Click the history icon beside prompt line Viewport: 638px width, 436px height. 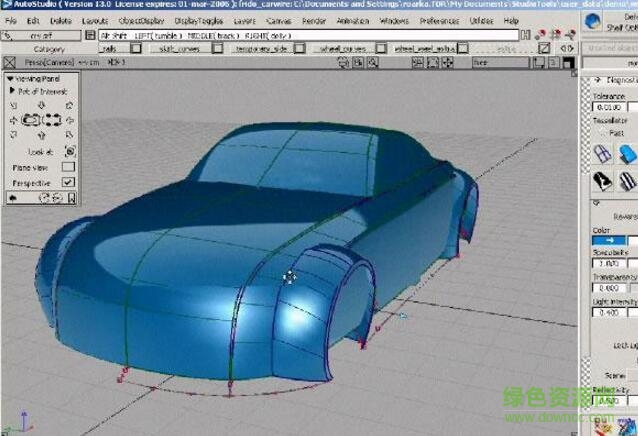pos(90,35)
